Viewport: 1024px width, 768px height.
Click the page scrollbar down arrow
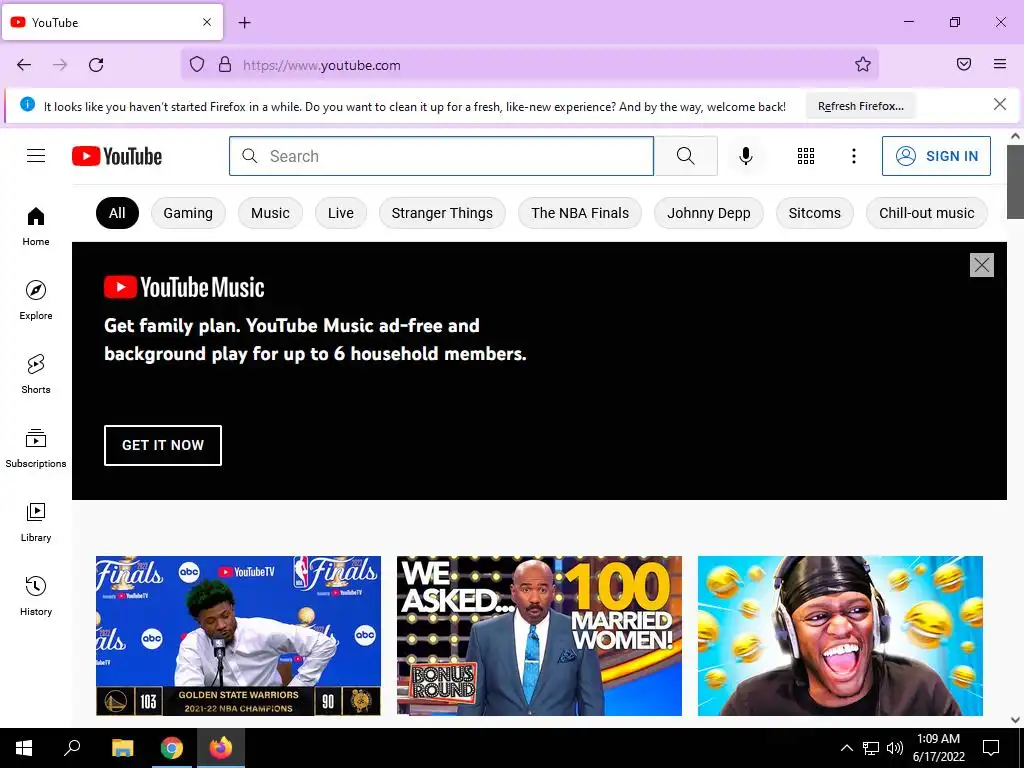[1016, 720]
